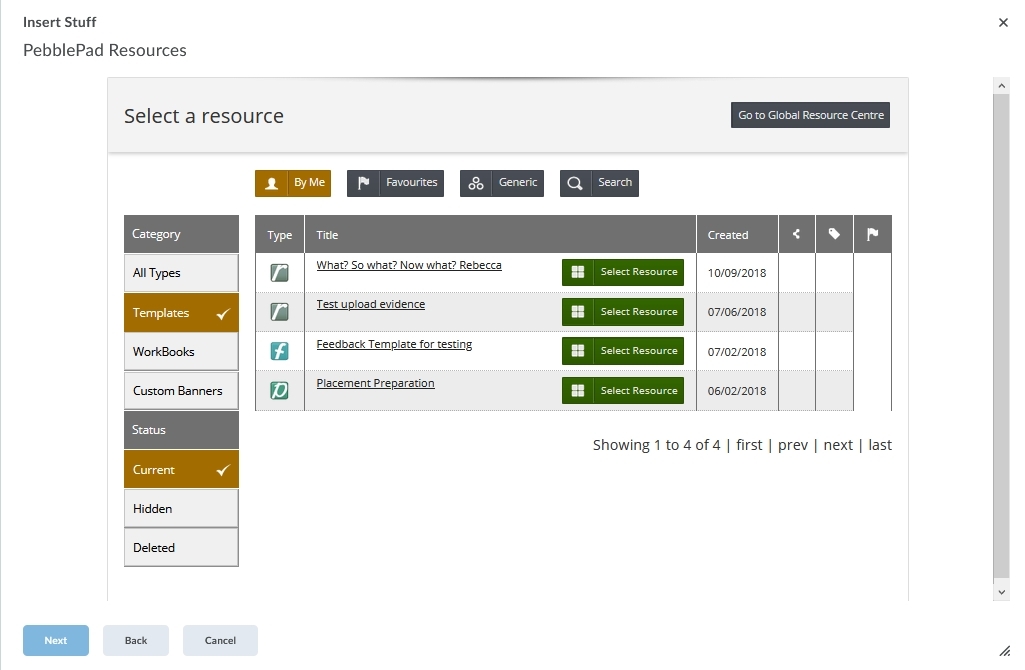Click the share column header icon
Image resolution: width=1025 pixels, height=670 pixels.
796,234
